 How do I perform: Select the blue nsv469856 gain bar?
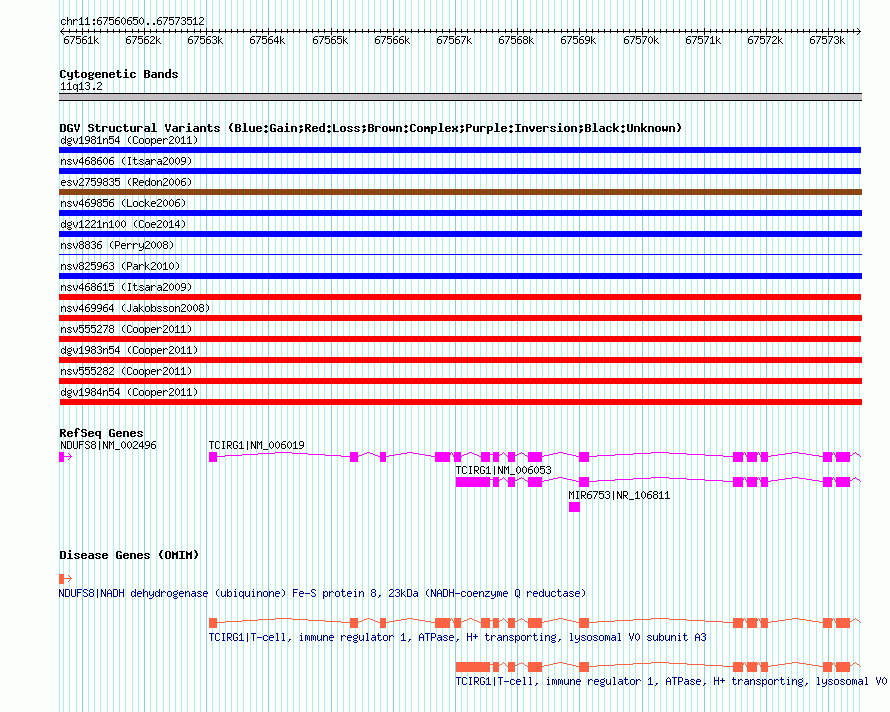click(x=460, y=213)
